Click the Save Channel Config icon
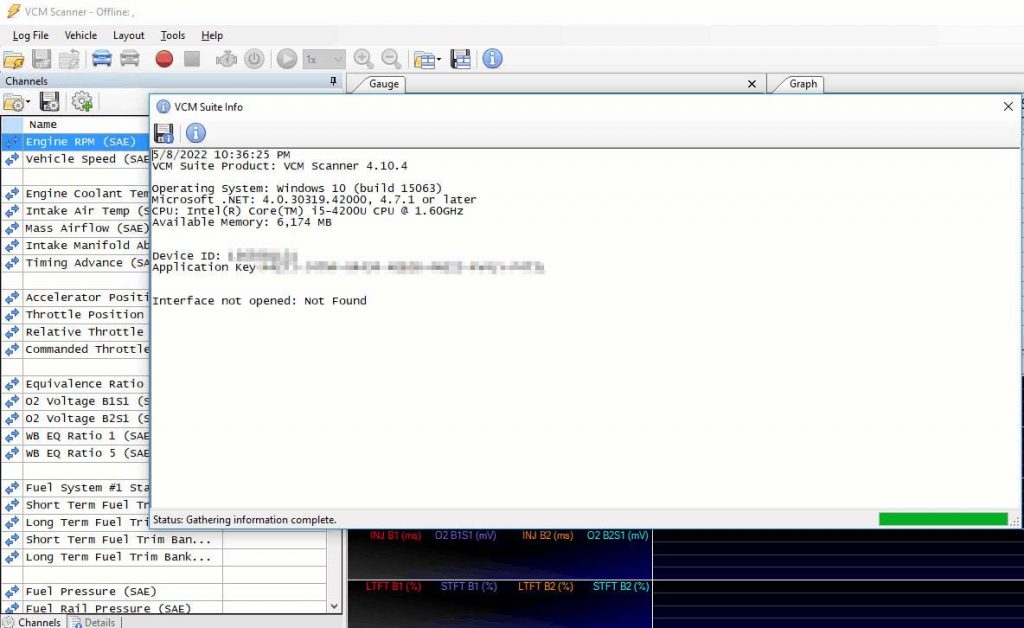The height and width of the screenshot is (628, 1024). click(x=50, y=102)
